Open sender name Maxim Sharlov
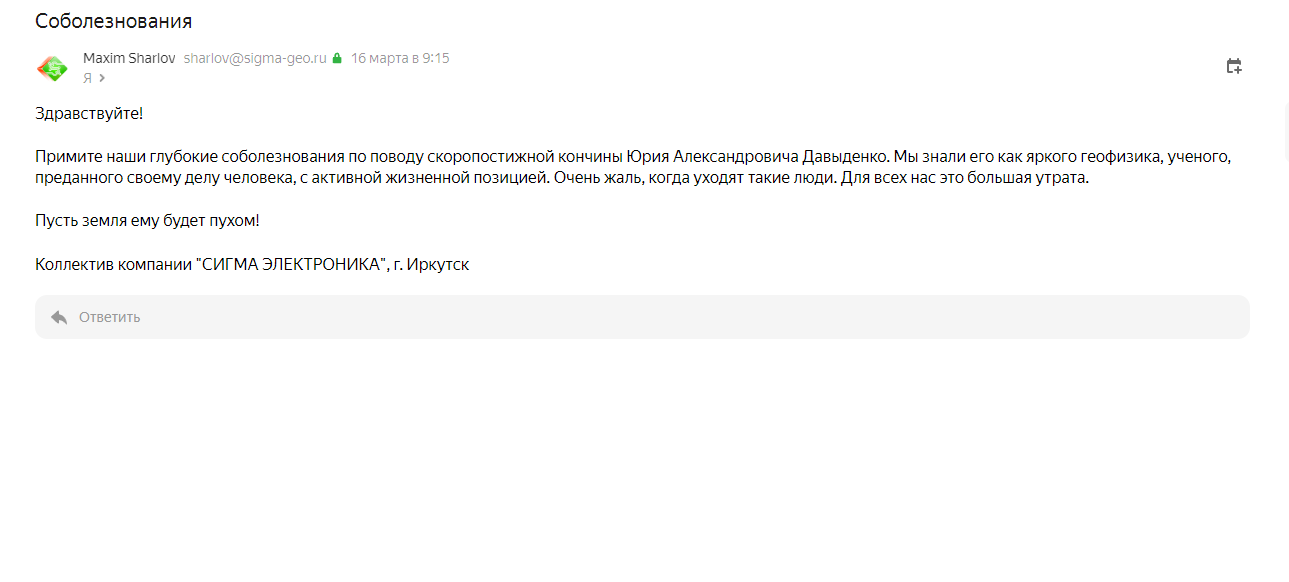The width and height of the screenshot is (1289, 582). point(129,58)
